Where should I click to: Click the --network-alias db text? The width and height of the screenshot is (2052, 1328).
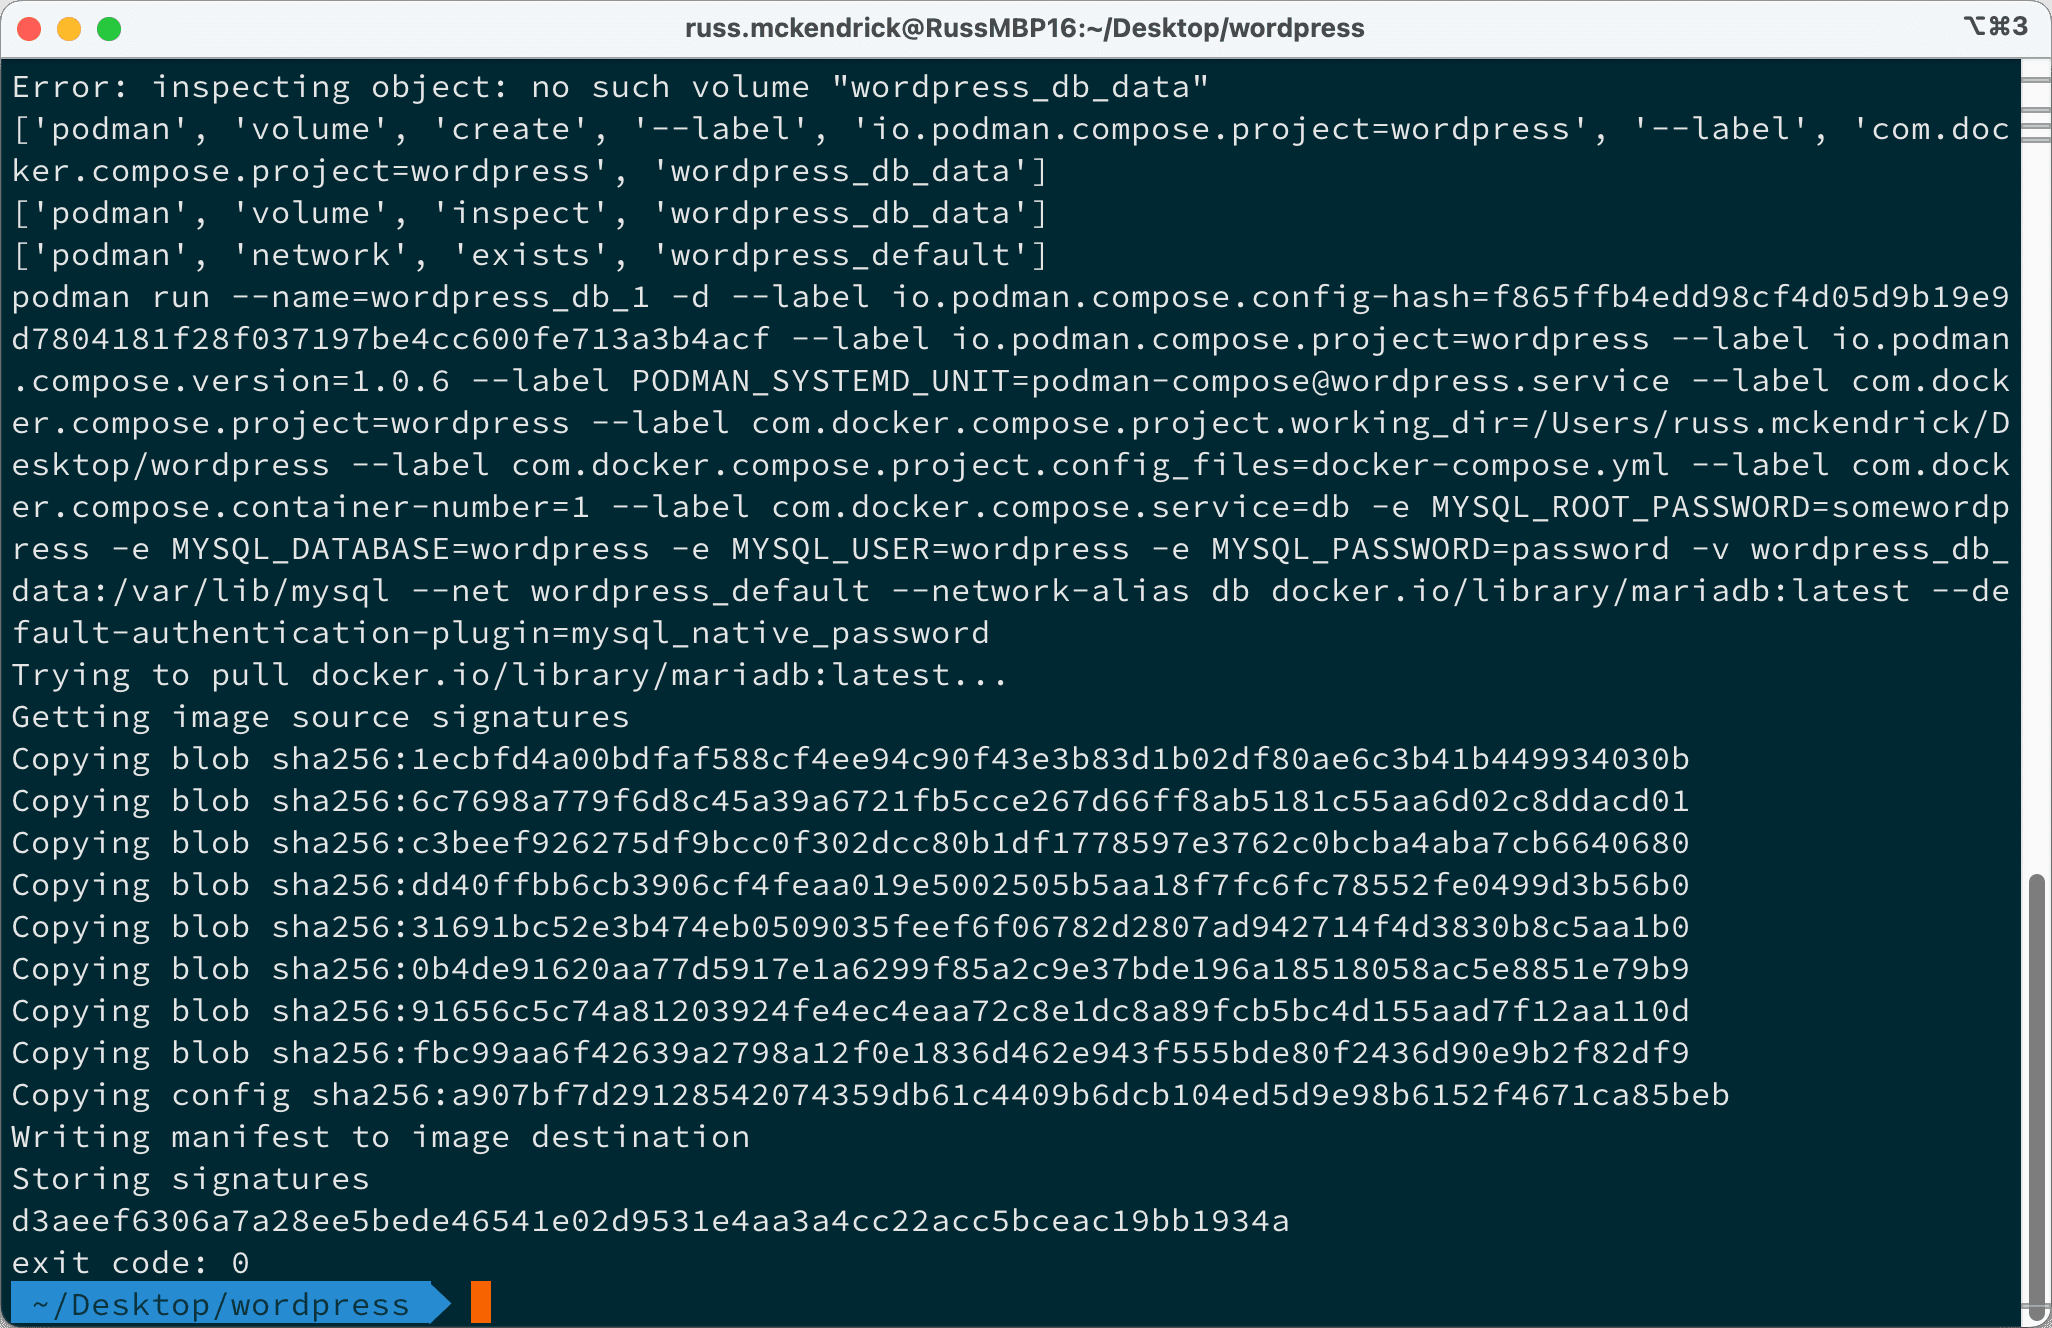[1071, 590]
